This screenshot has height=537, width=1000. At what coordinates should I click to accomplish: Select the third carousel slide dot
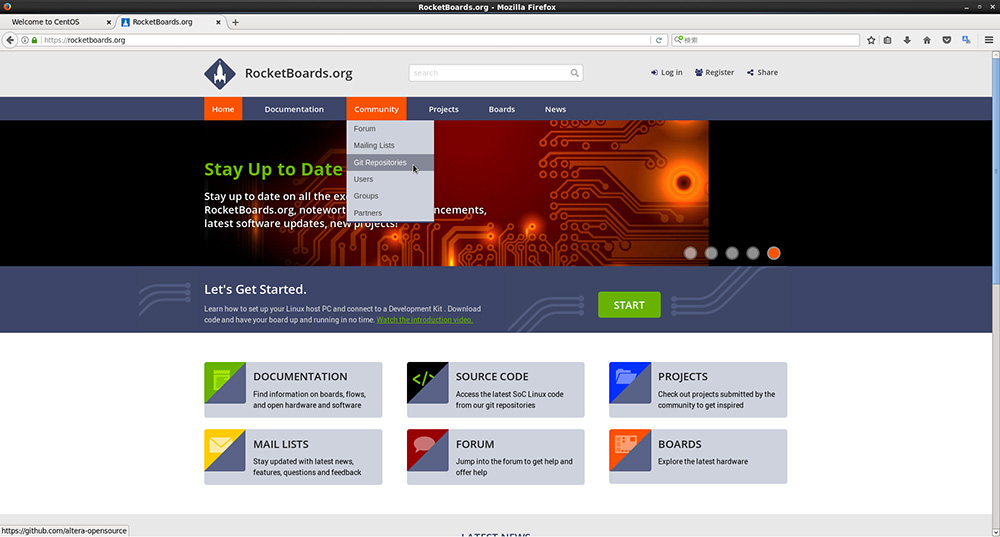click(732, 253)
